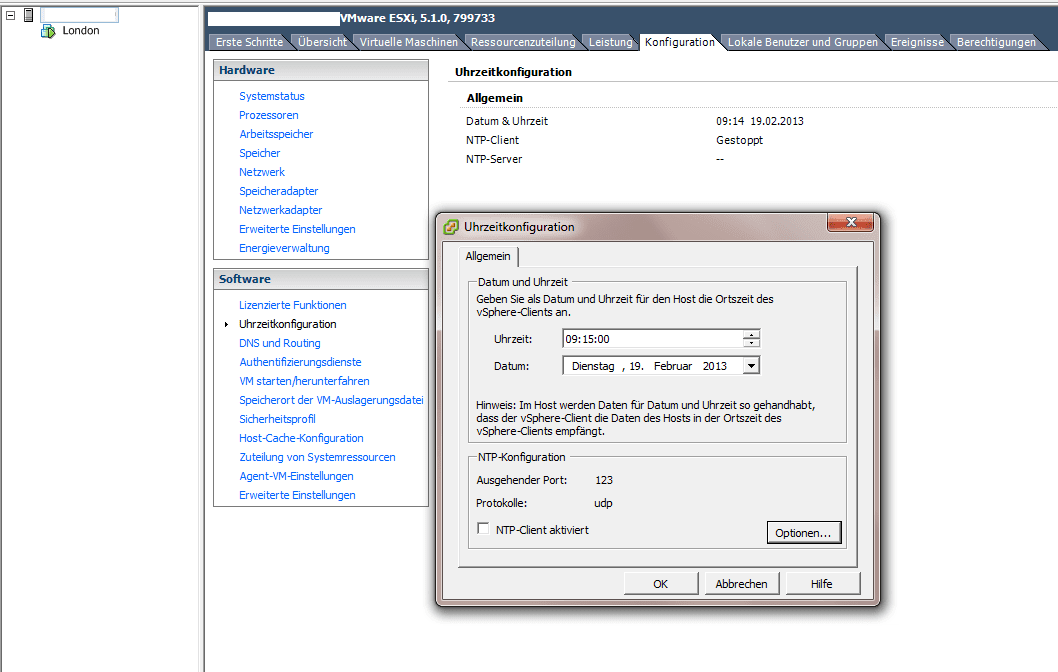Viewport: 1058px width, 672px height.
Task: Open NTP Optionen... dialog
Action: click(x=804, y=532)
